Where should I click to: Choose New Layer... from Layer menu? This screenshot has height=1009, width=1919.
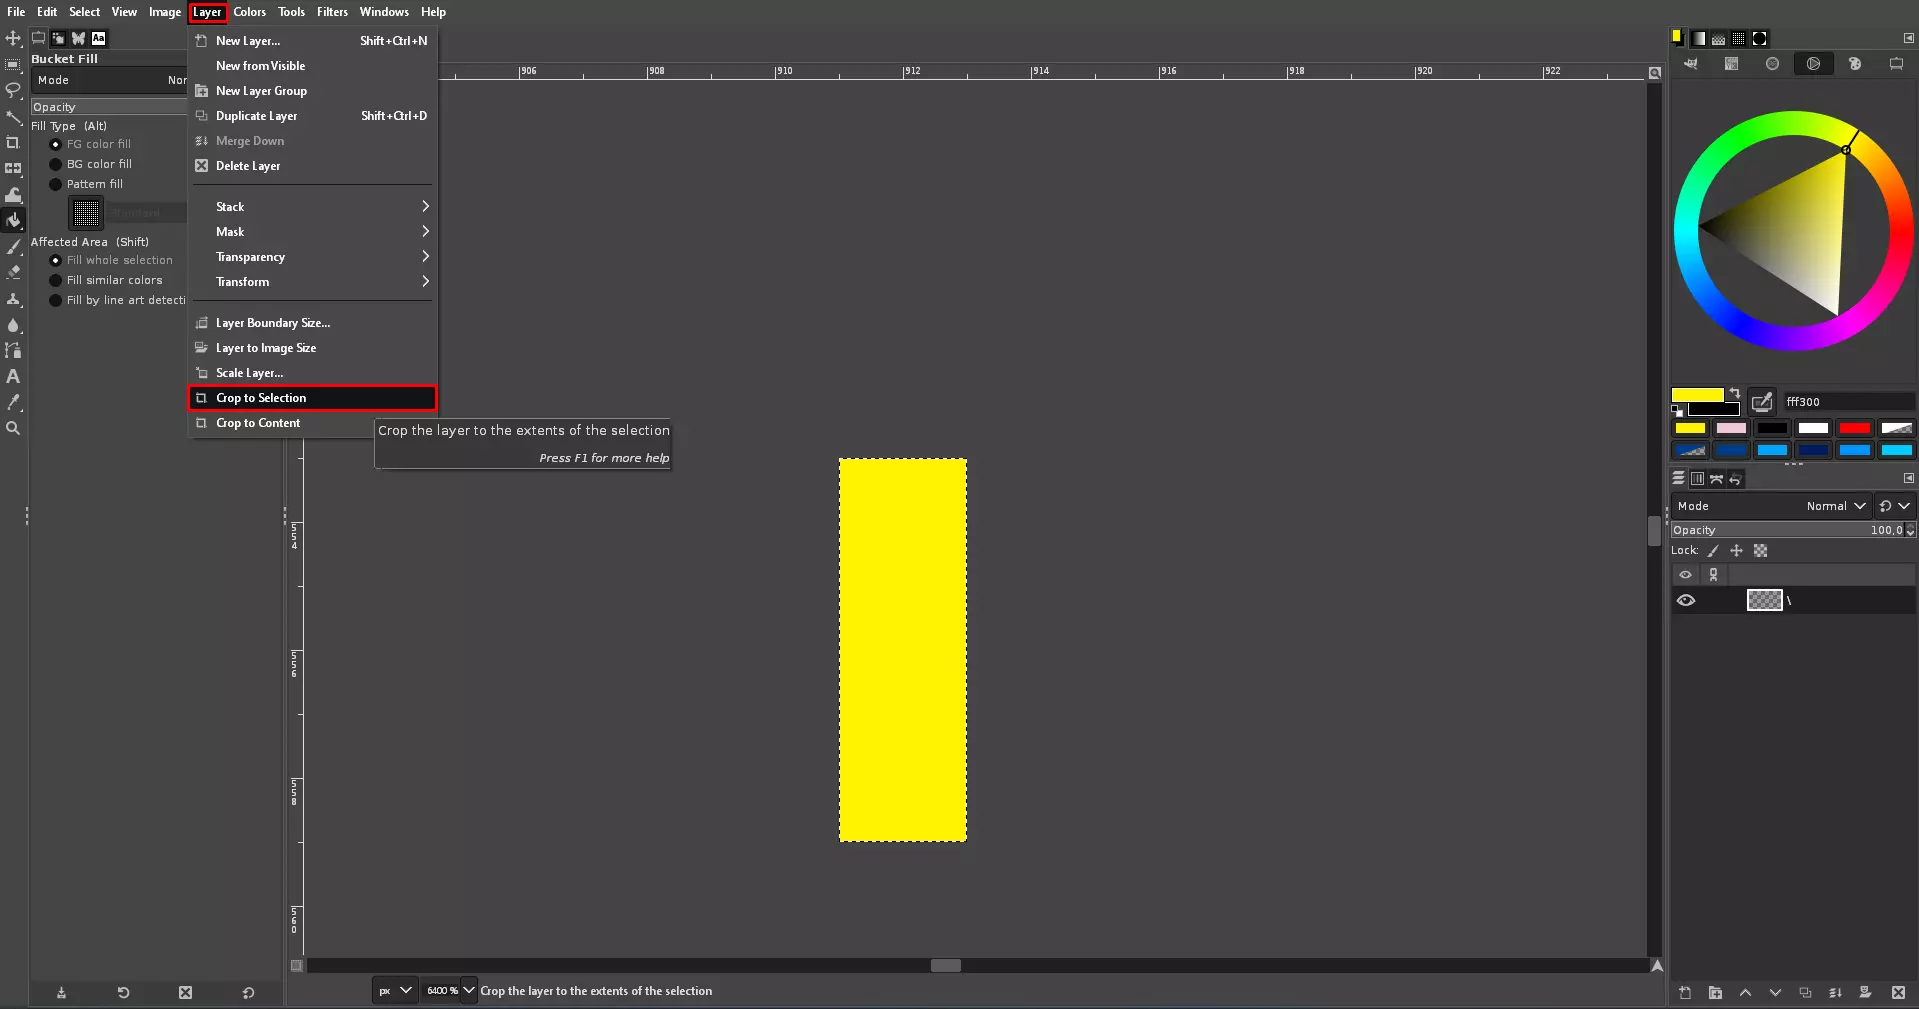pos(314,41)
